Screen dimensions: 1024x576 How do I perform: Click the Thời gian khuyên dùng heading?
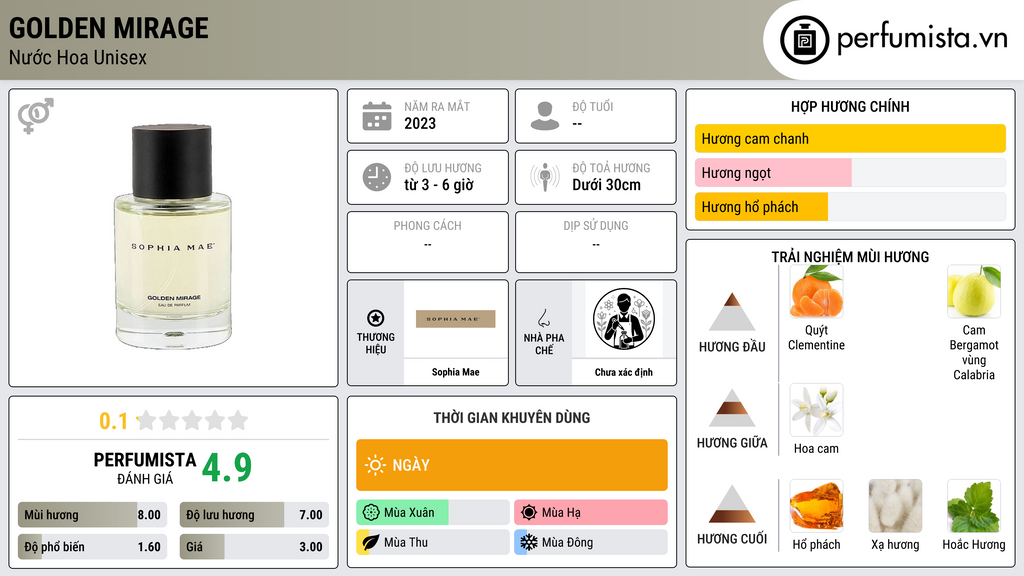(512, 417)
